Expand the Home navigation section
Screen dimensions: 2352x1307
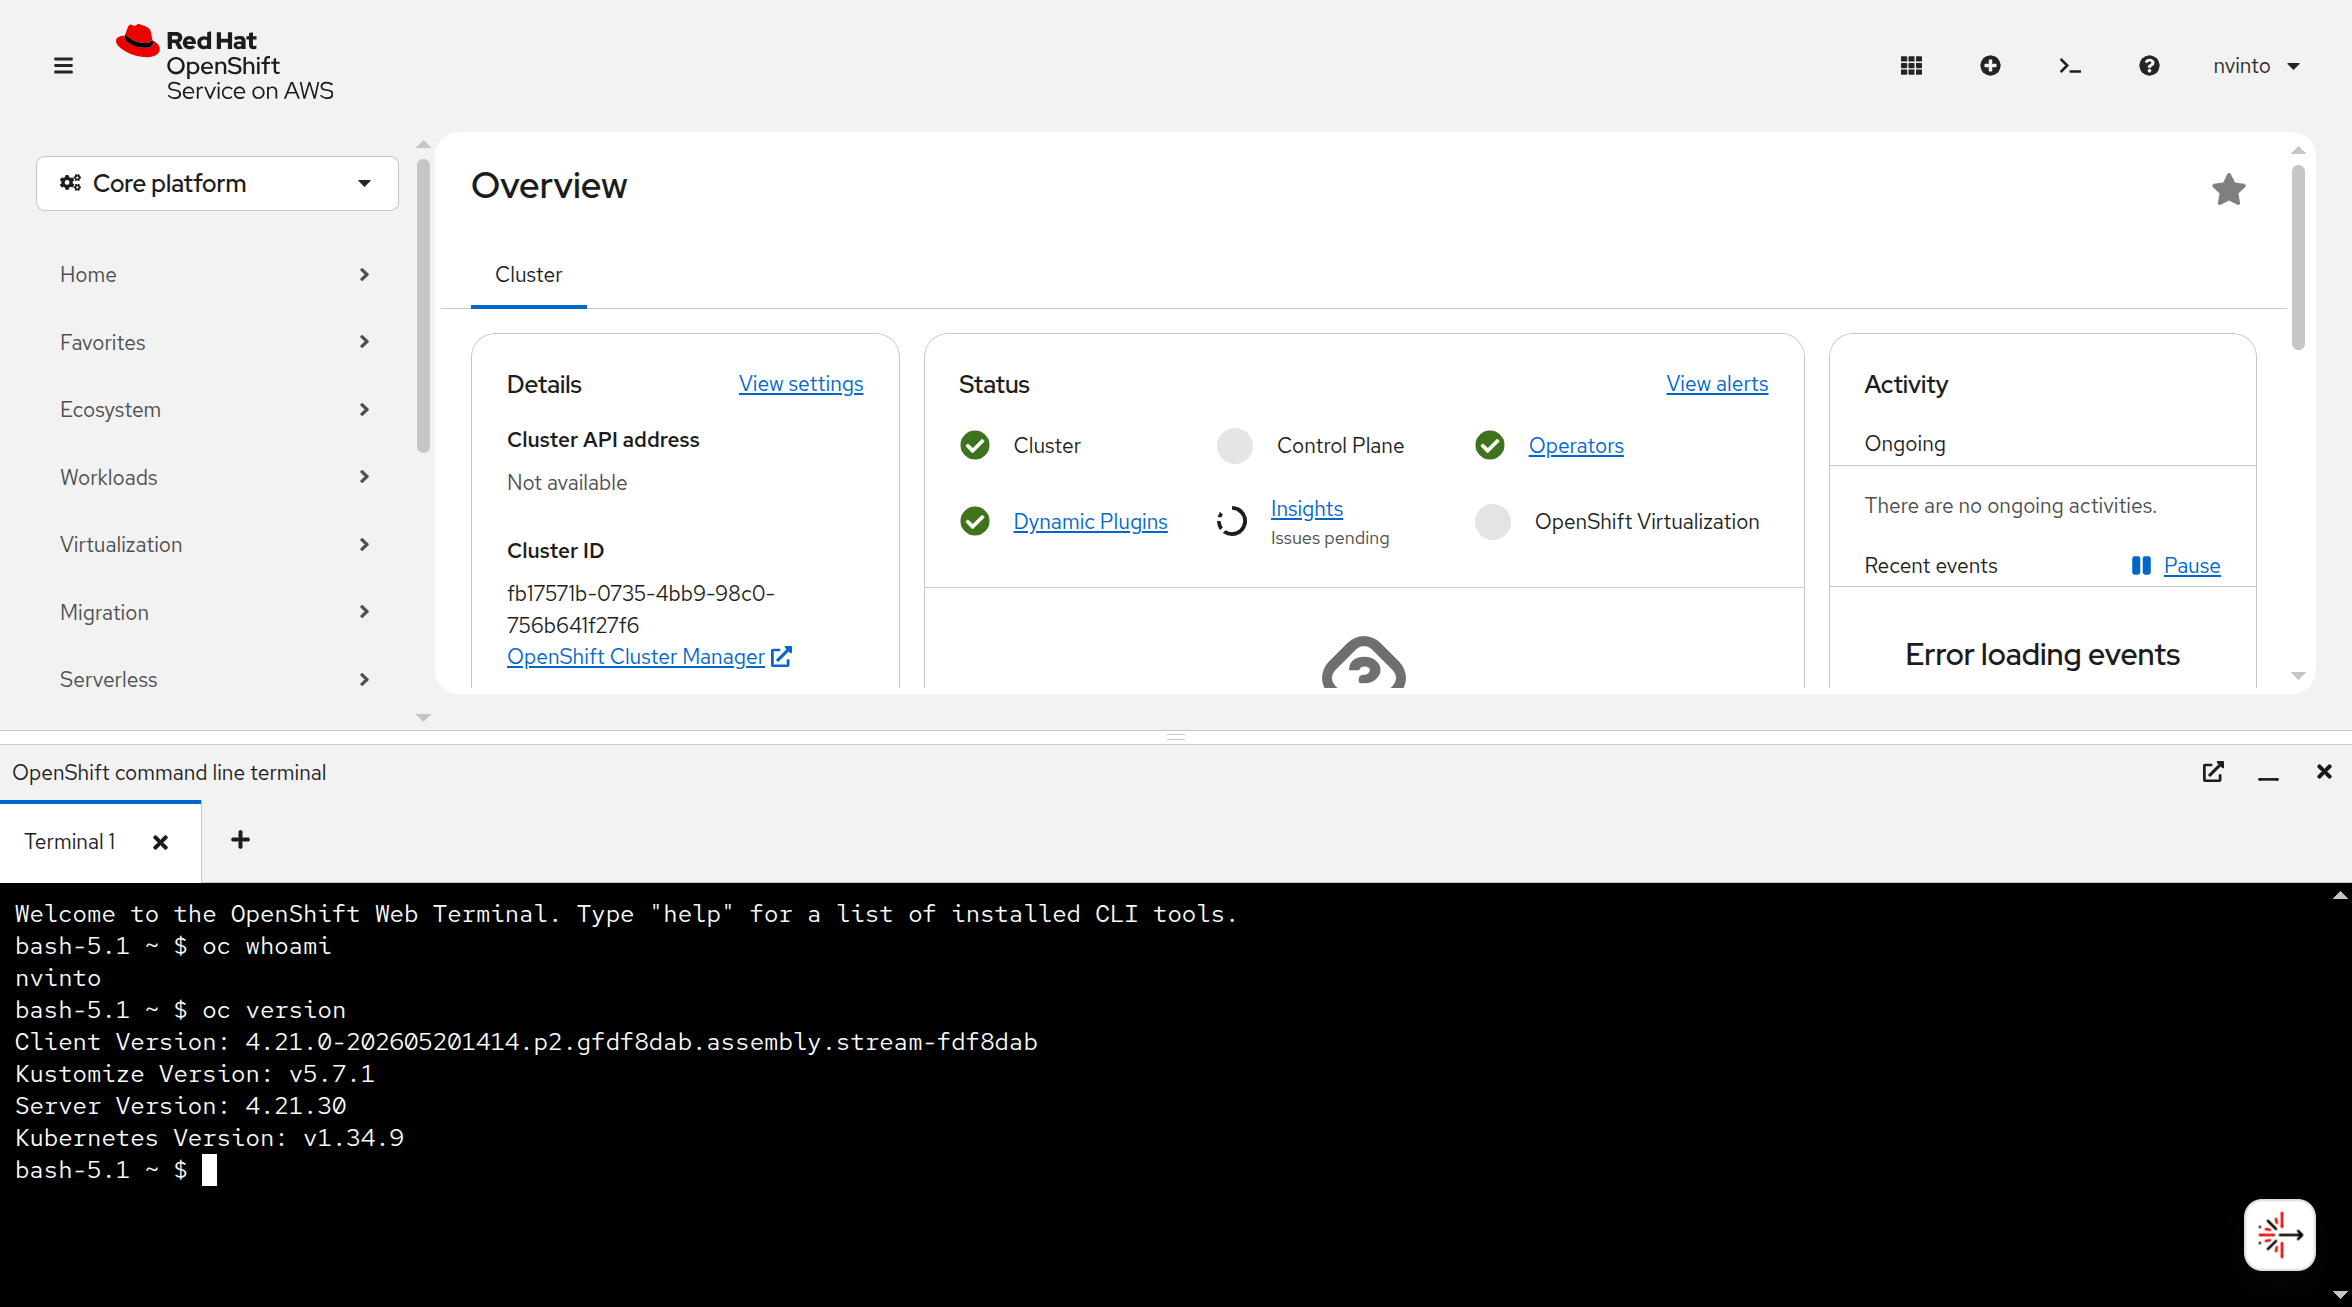click(215, 274)
